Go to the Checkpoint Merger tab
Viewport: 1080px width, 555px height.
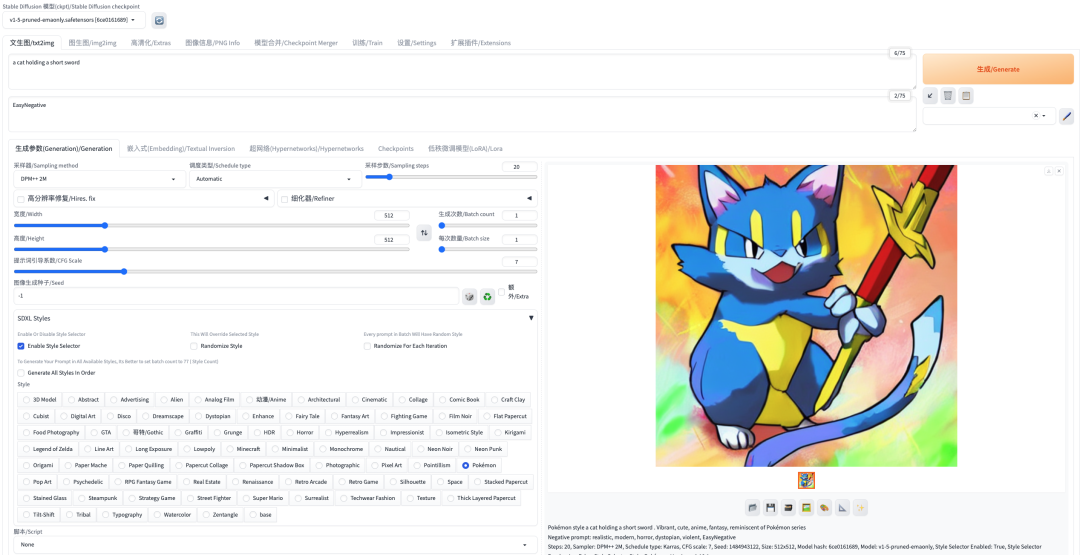coord(296,43)
